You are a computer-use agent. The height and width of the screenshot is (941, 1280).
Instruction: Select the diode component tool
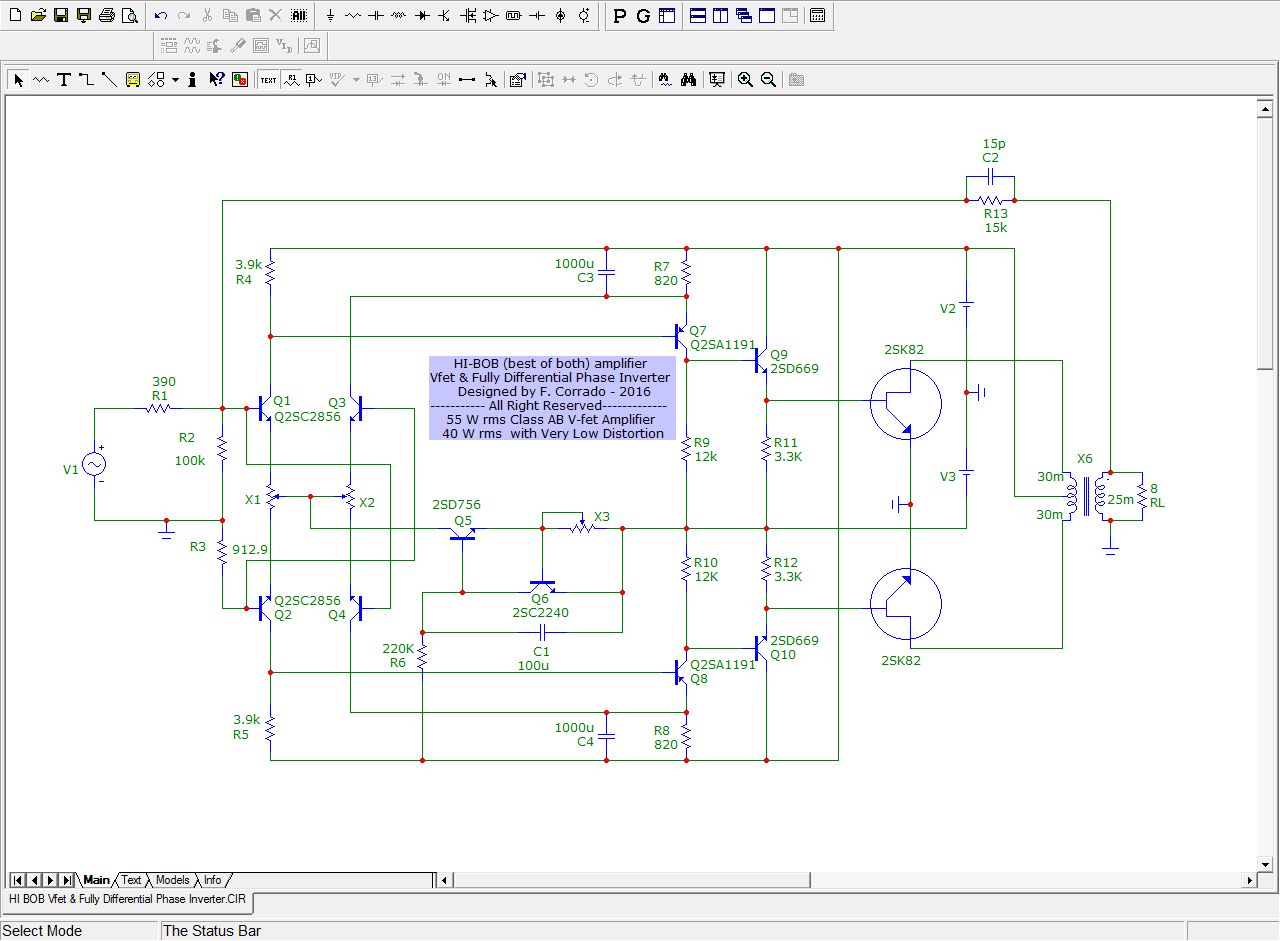(421, 16)
